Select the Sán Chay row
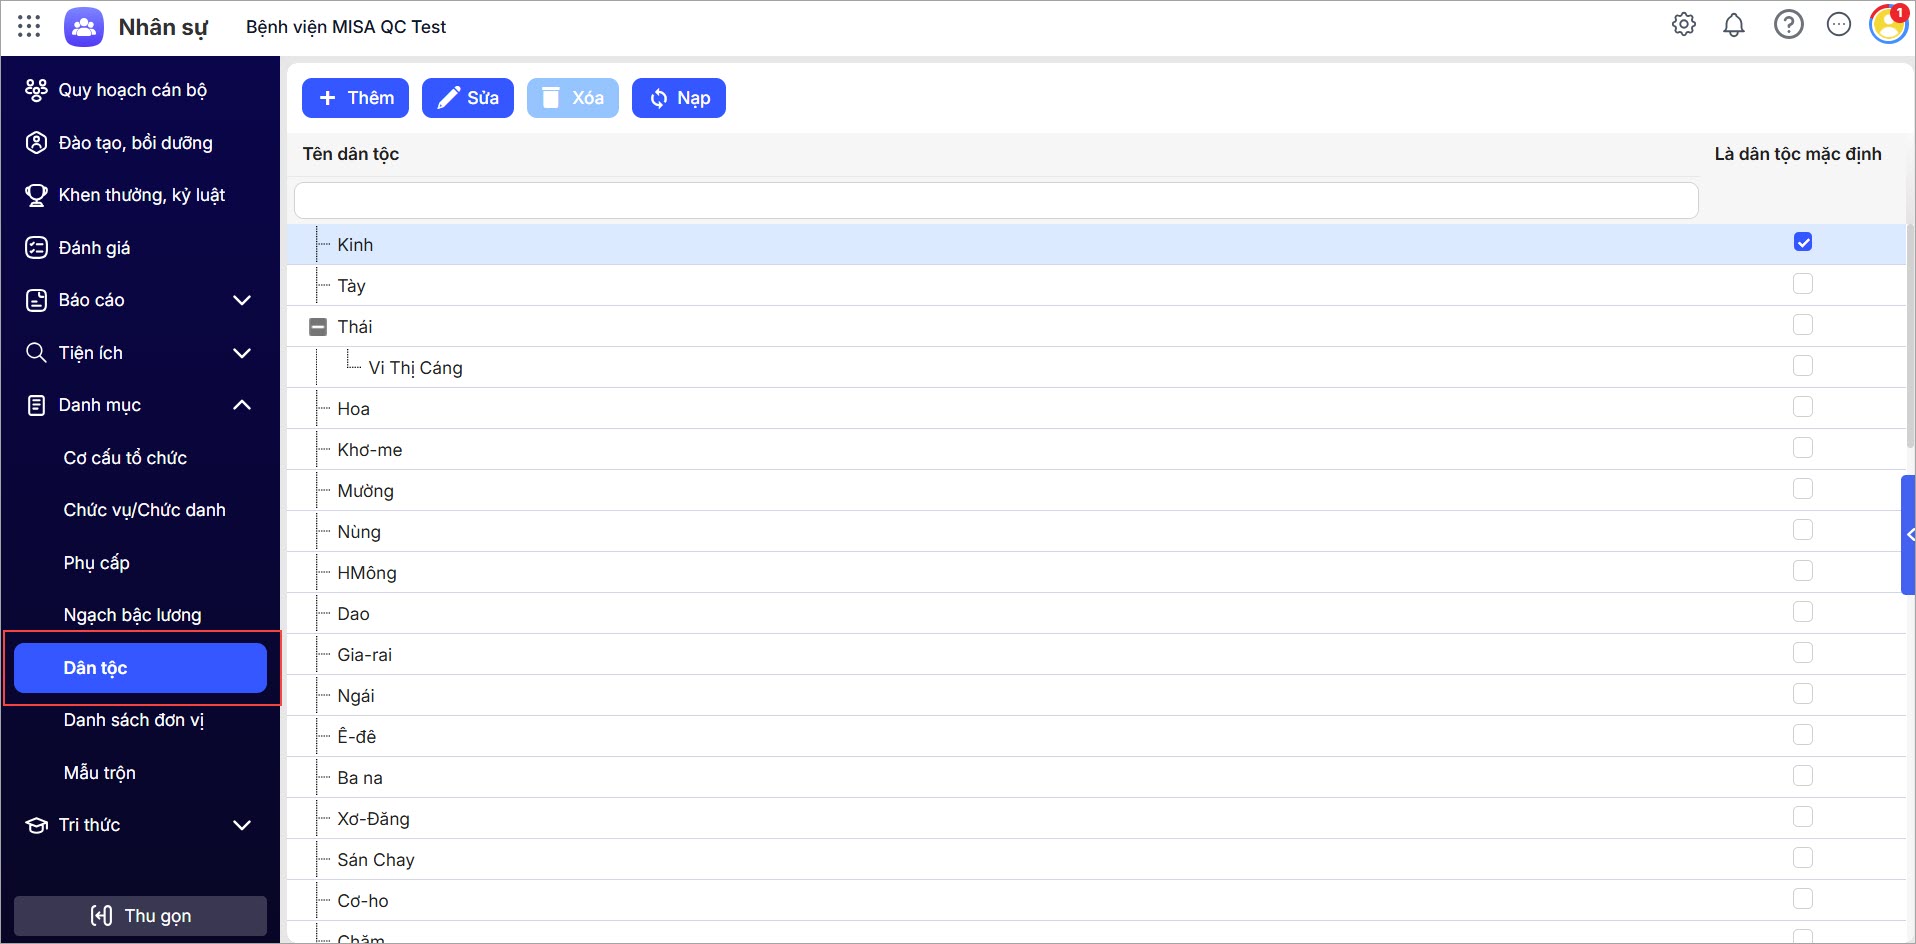 pos(1096,859)
